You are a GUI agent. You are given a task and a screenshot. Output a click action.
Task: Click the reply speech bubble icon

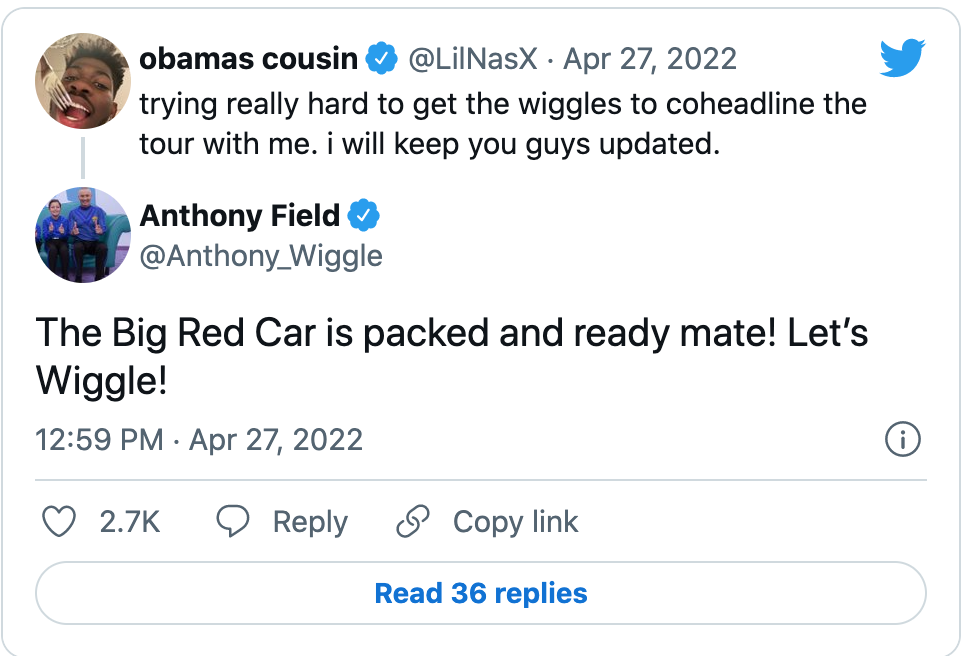pyautogui.click(x=233, y=521)
